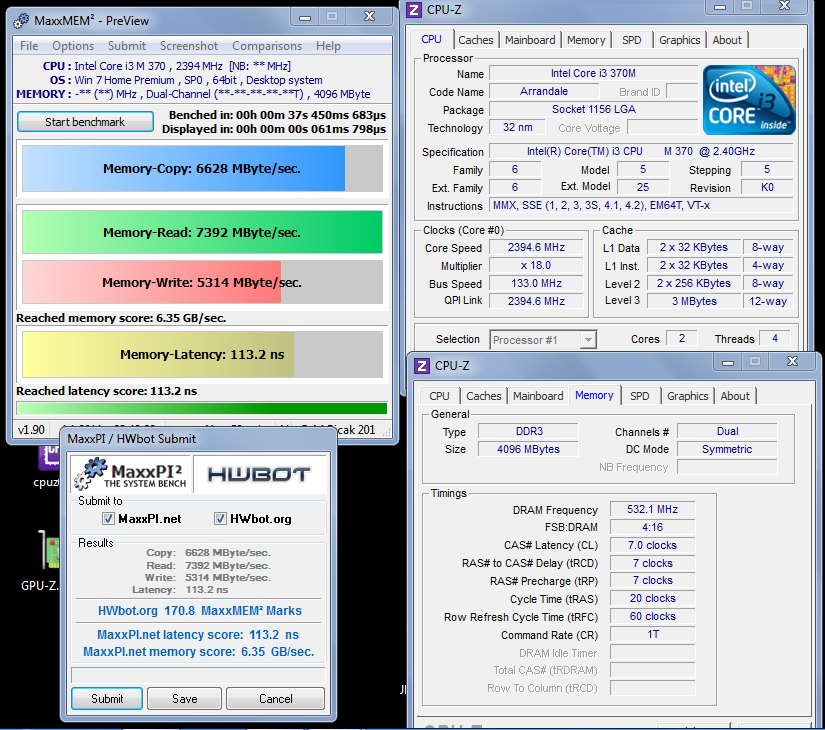Click the CPU-Z logo icon in Memory window title

click(421, 365)
